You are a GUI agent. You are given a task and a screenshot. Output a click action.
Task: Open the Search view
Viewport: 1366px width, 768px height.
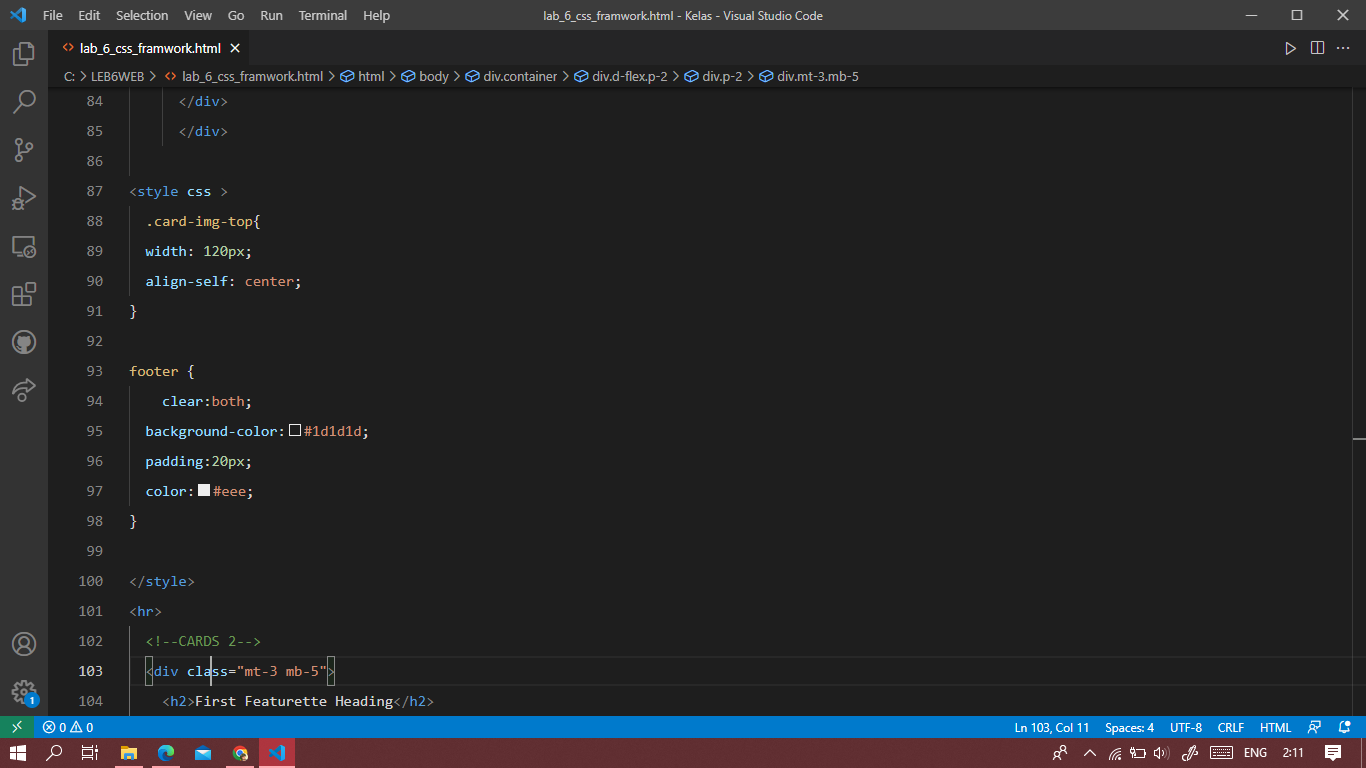24,102
